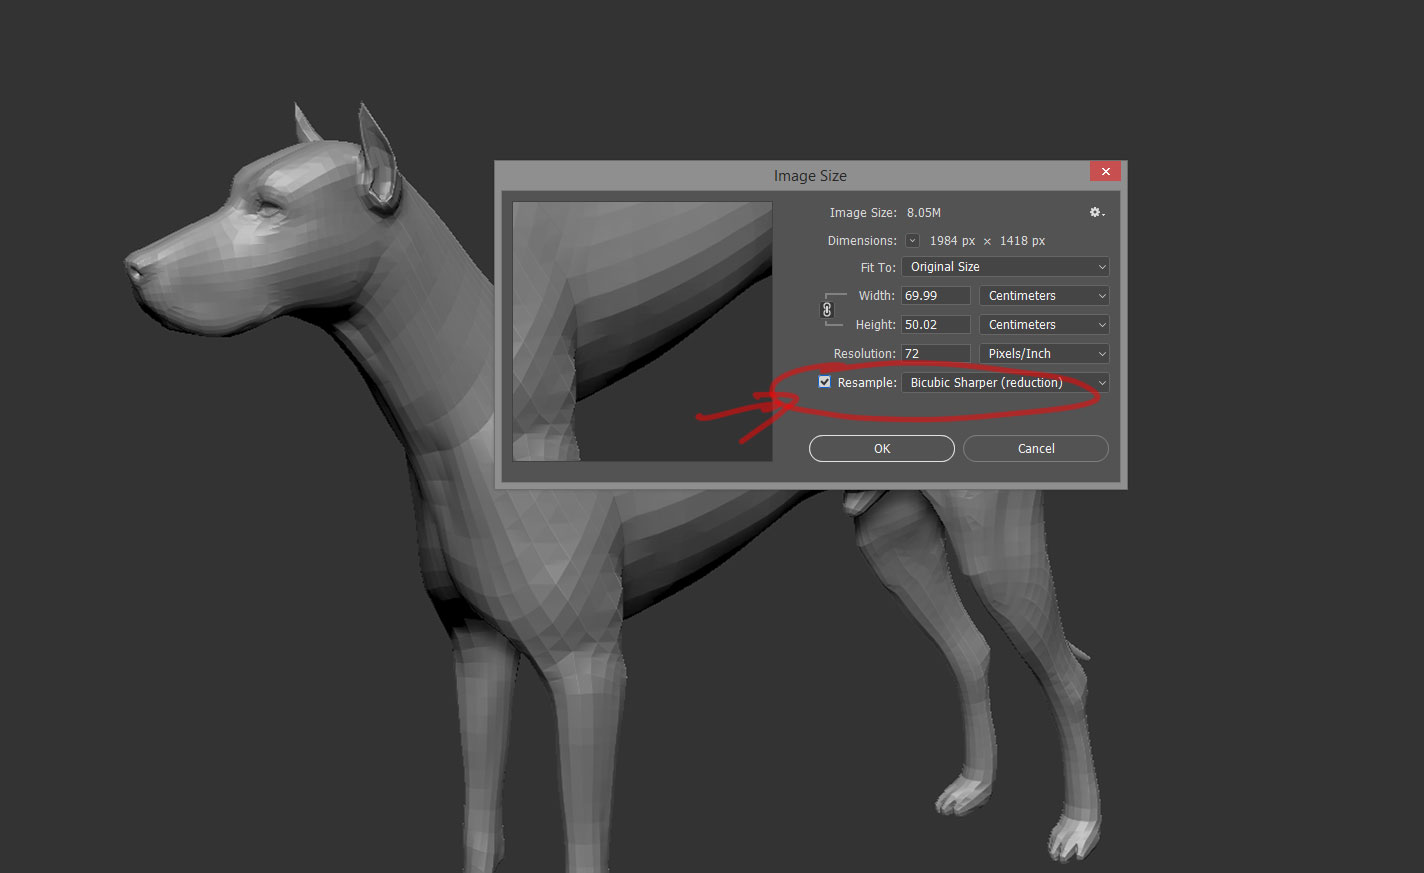Screen dimensions: 1424x873
Task: Close the Image Size dialog with the red X
Action: (1105, 172)
